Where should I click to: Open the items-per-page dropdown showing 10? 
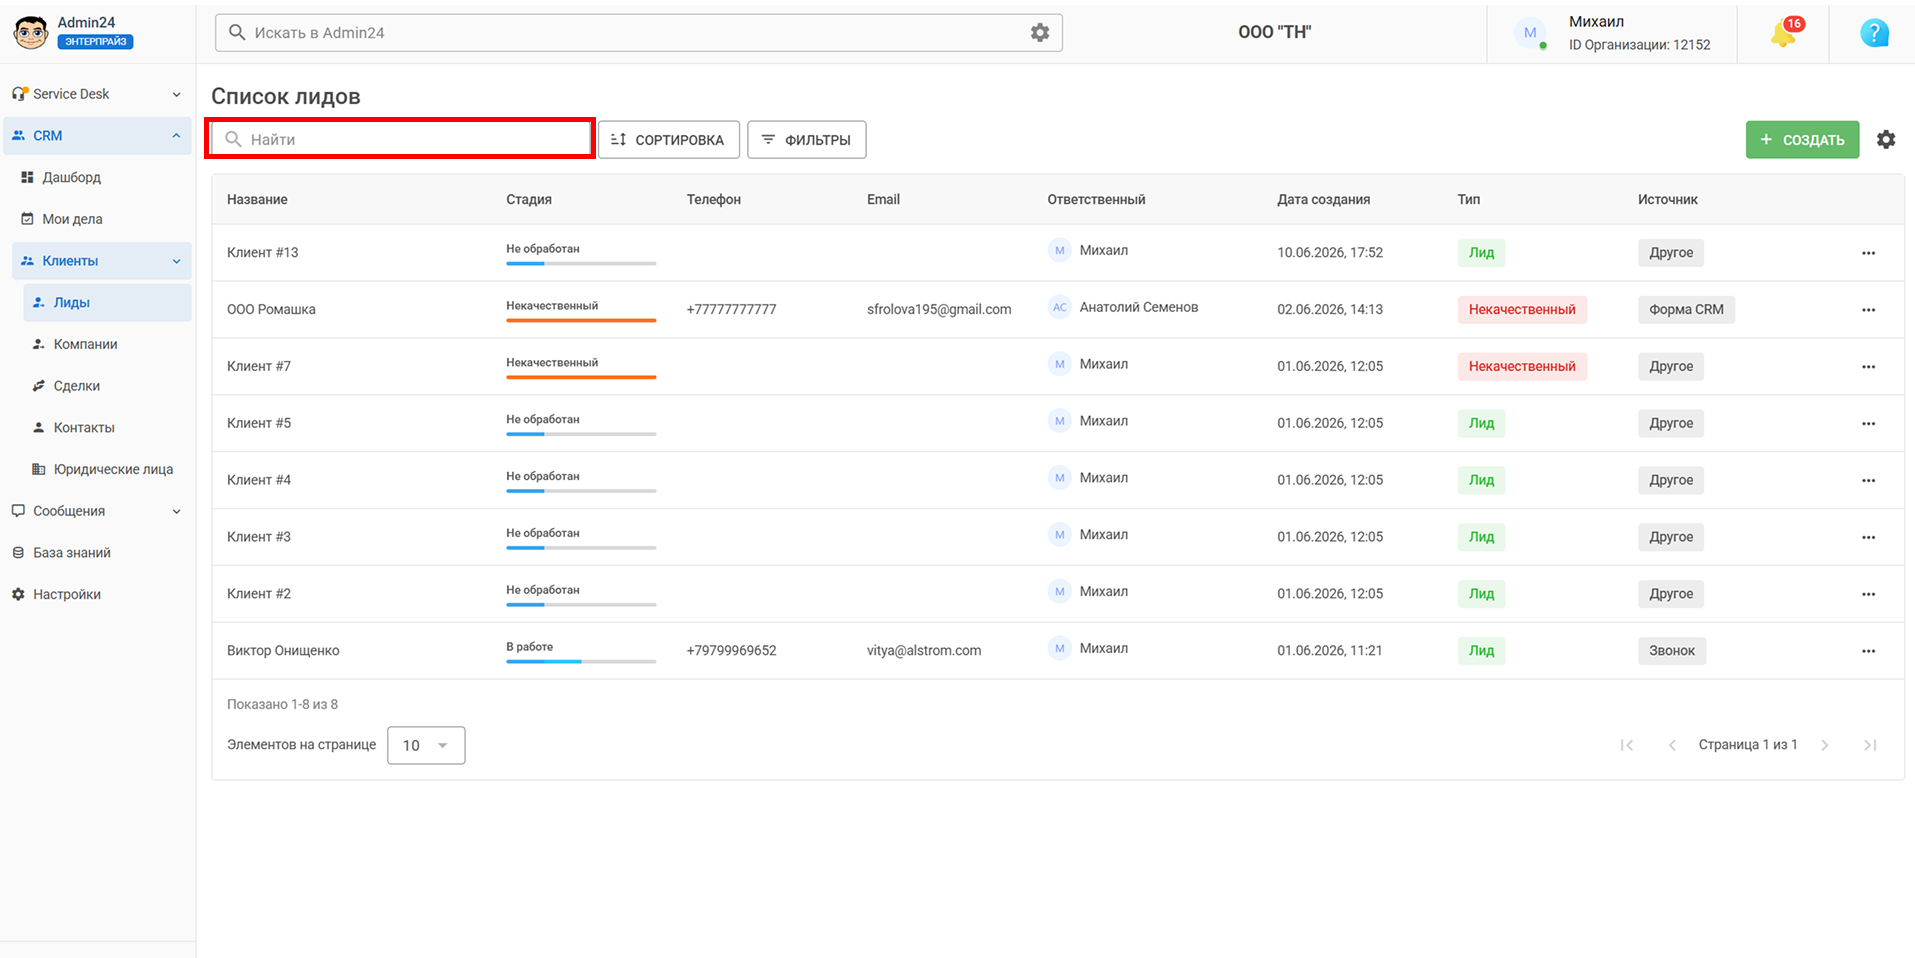coord(426,745)
